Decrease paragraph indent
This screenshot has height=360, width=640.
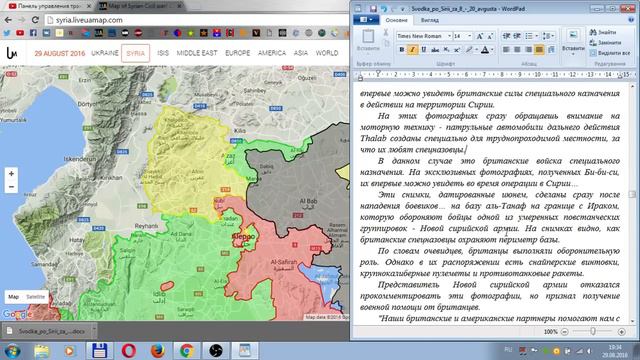[507, 36]
